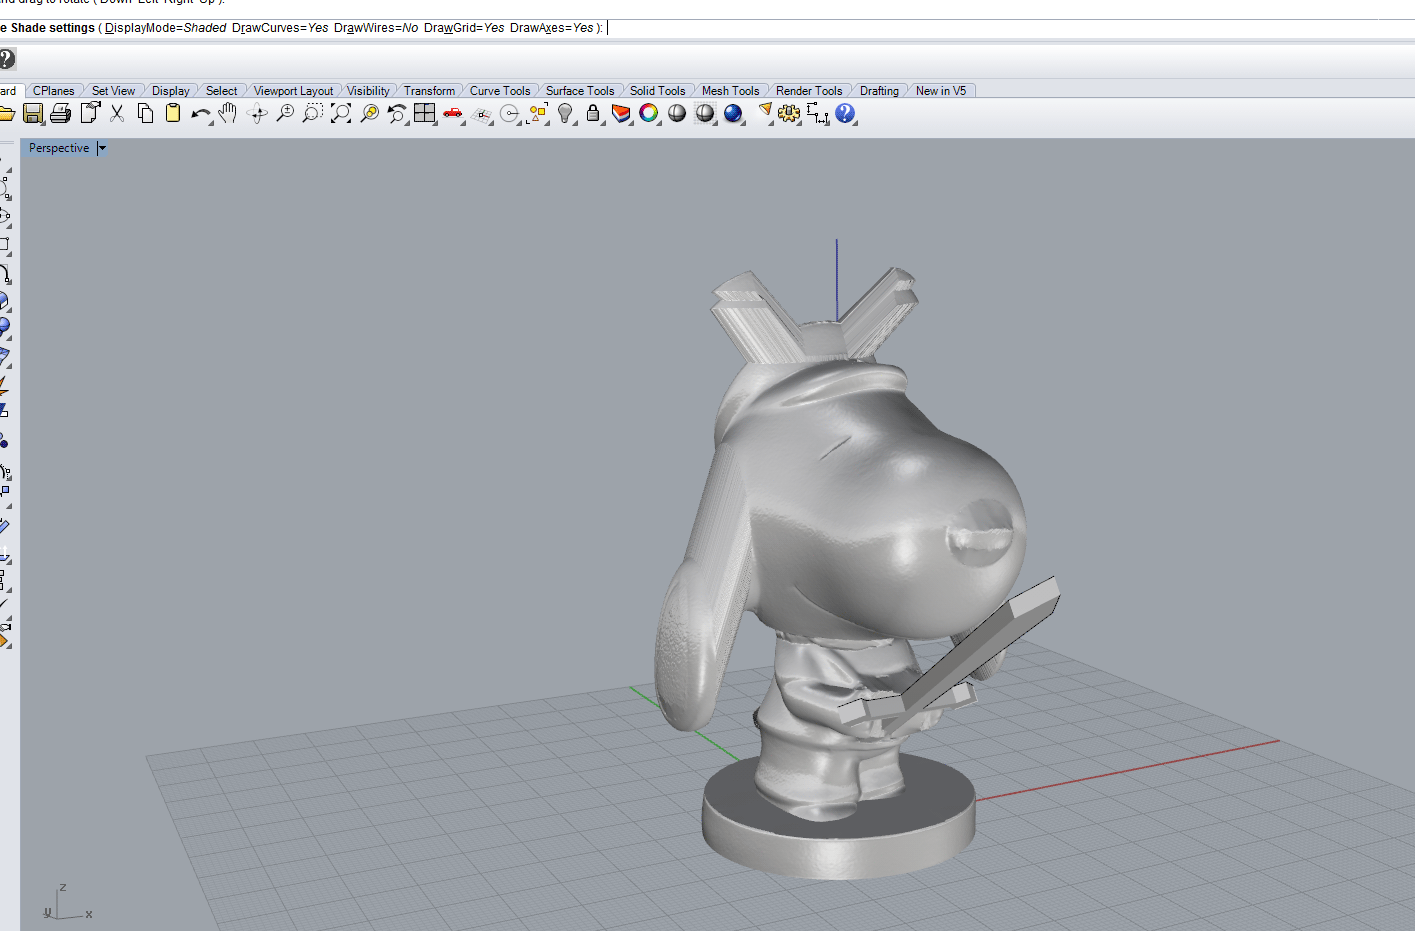Image resolution: width=1415 pixels, height=931 pixels.
Task: Click the Save file icon
Action: click(33, 114)
